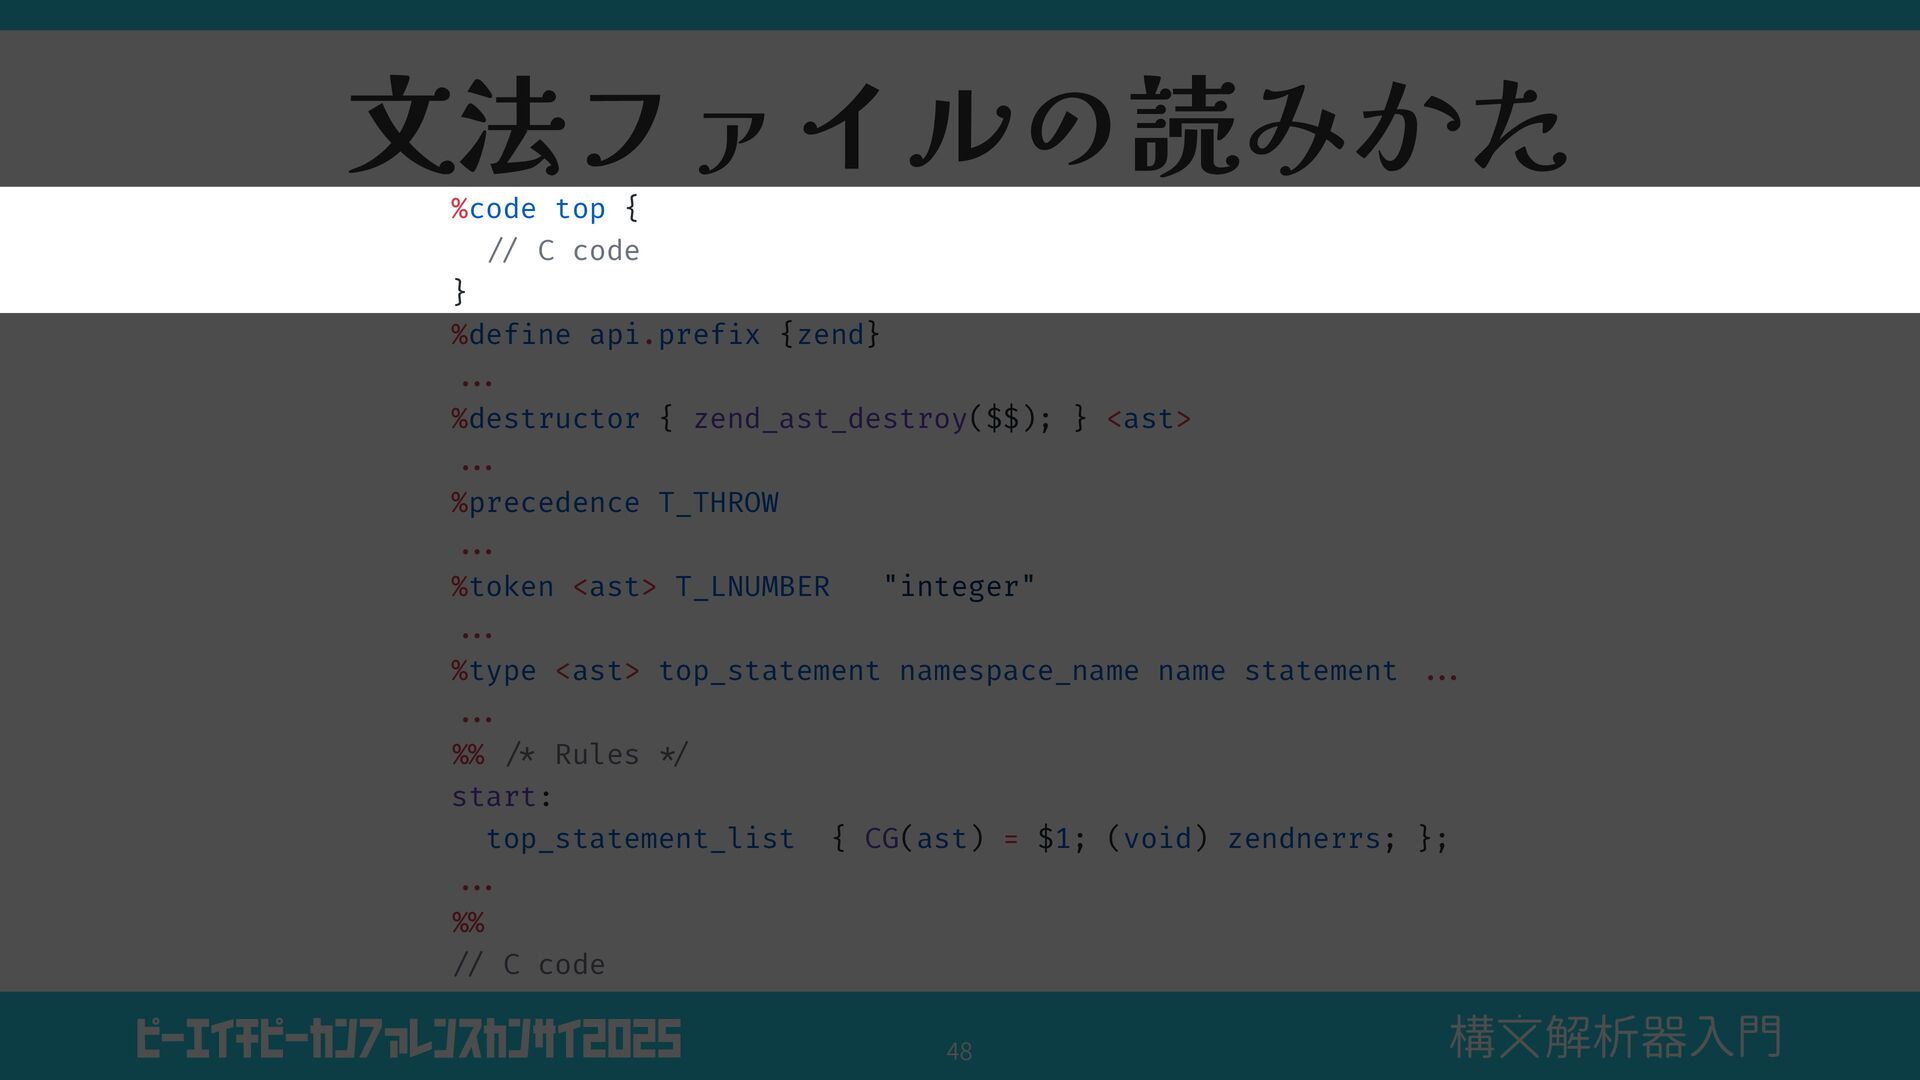Click the comment '// C code' inside the code top block
This screenshot has height=1080, width=1920.
(x=563, y=250)
